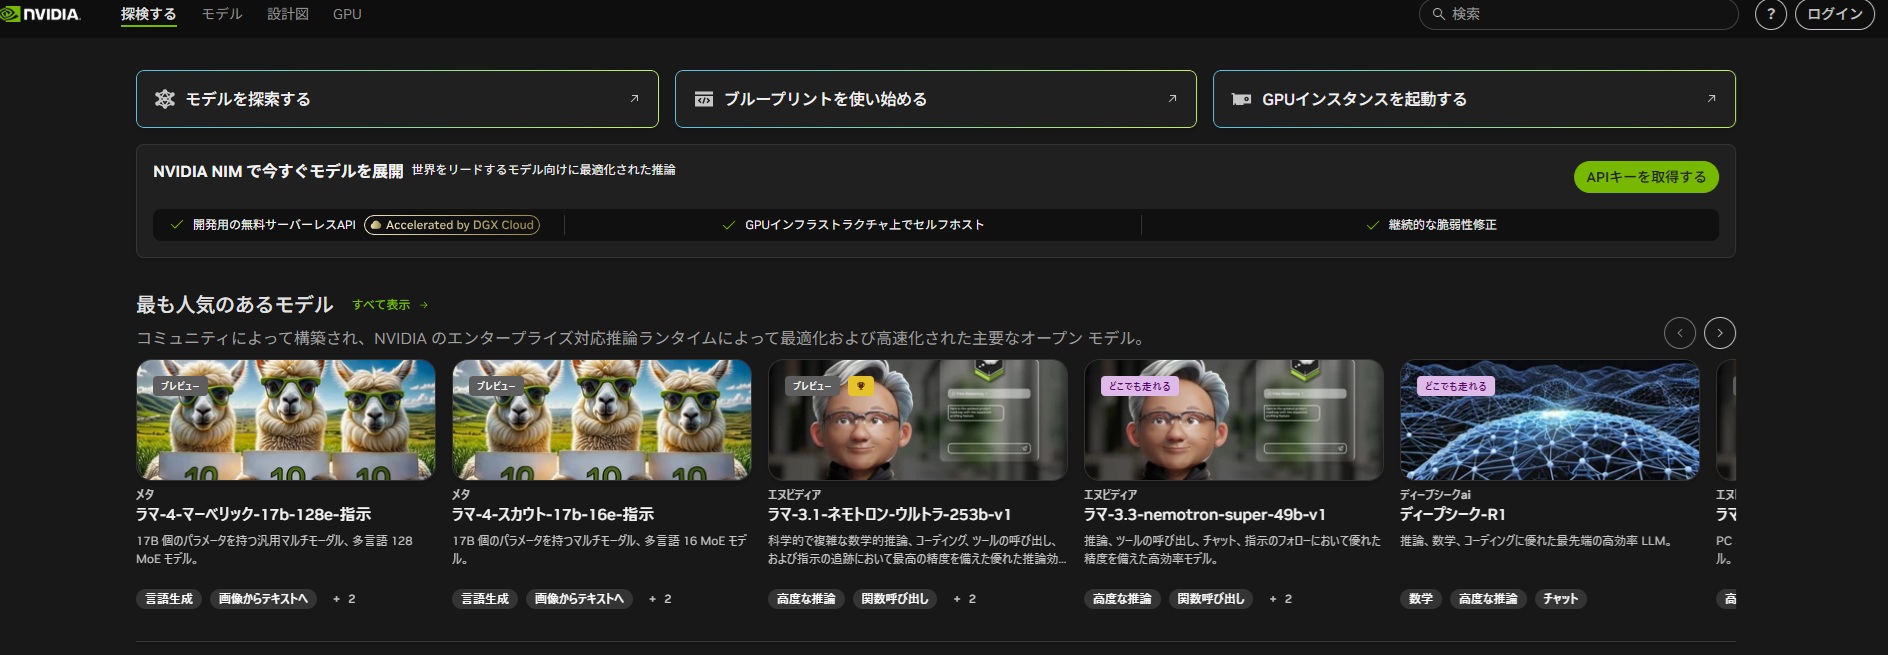
Task: Click the arrow on GPUインスタンス card
Action: point(1711,98)
